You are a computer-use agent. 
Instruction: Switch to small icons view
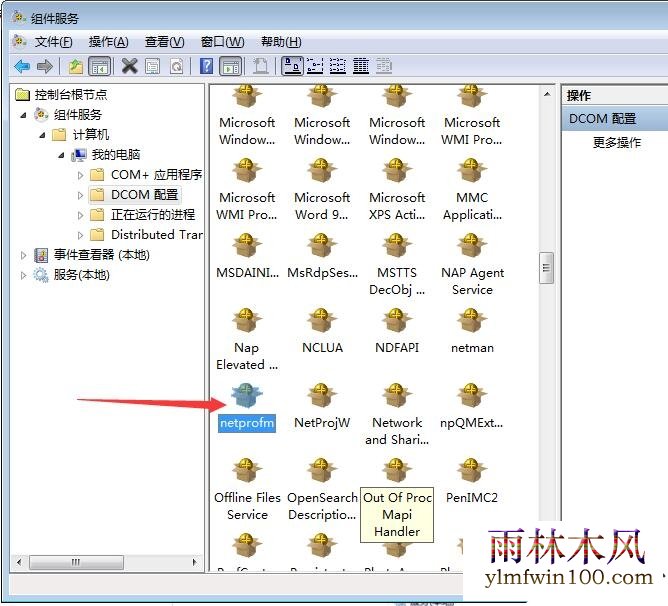tap(315, 66)
